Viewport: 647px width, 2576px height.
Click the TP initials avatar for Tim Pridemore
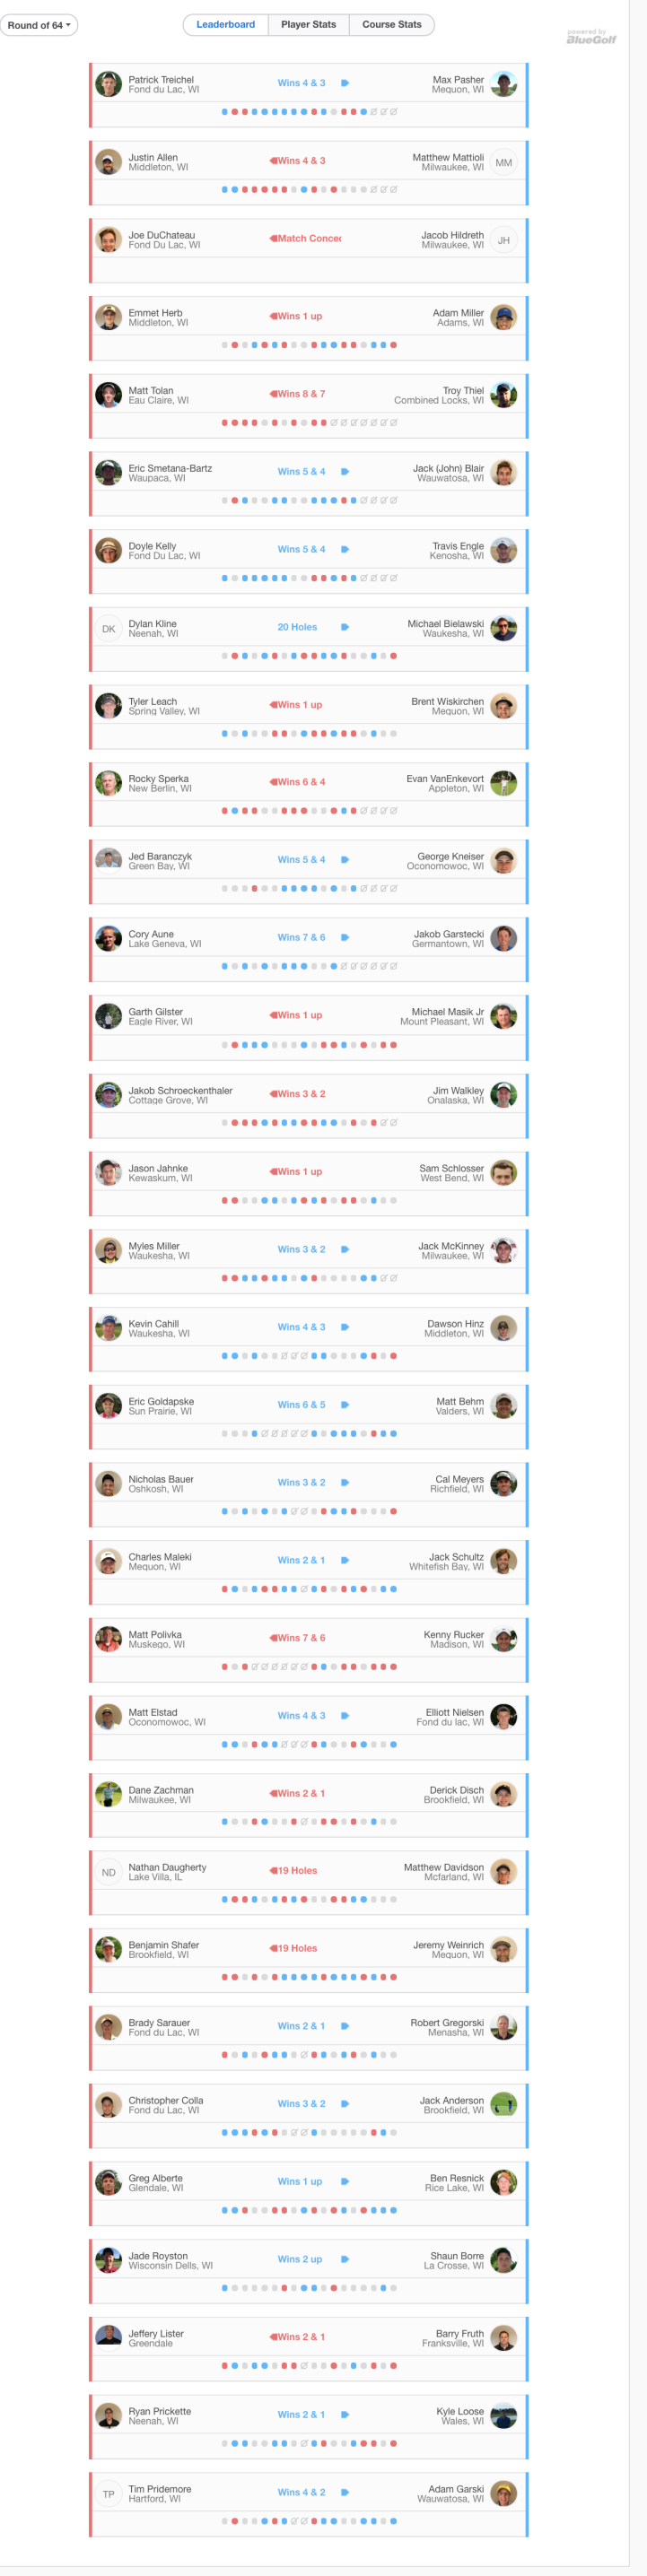108,2494
